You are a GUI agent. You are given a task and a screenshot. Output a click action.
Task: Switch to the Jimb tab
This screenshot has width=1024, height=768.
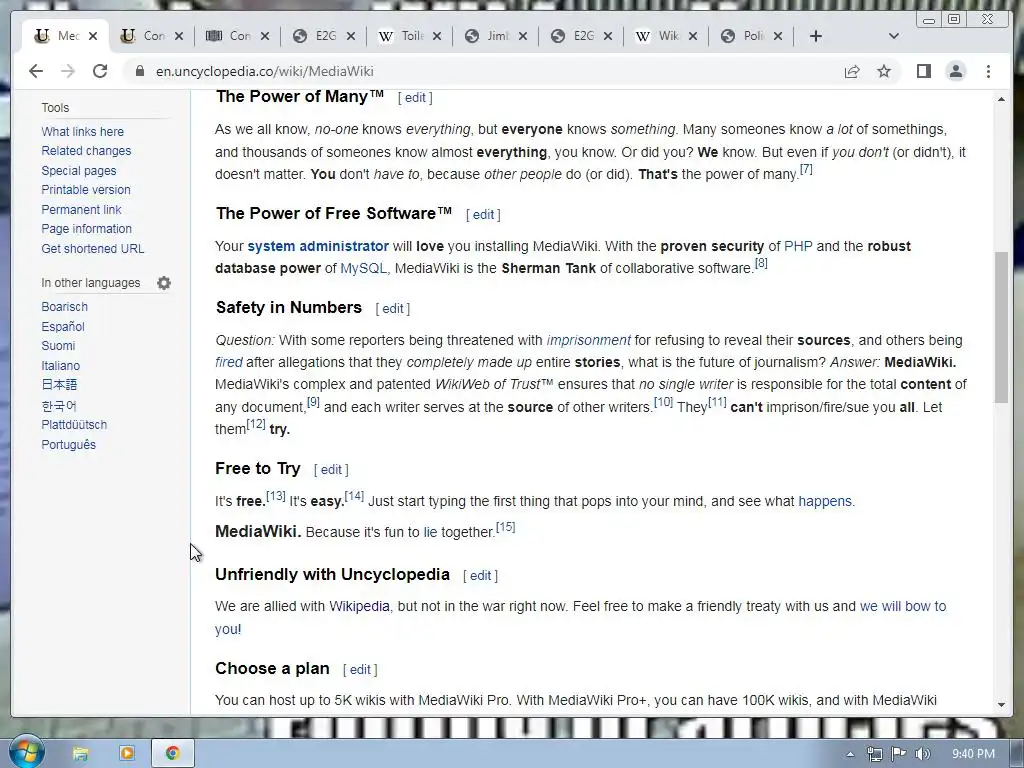pos(488,36)
